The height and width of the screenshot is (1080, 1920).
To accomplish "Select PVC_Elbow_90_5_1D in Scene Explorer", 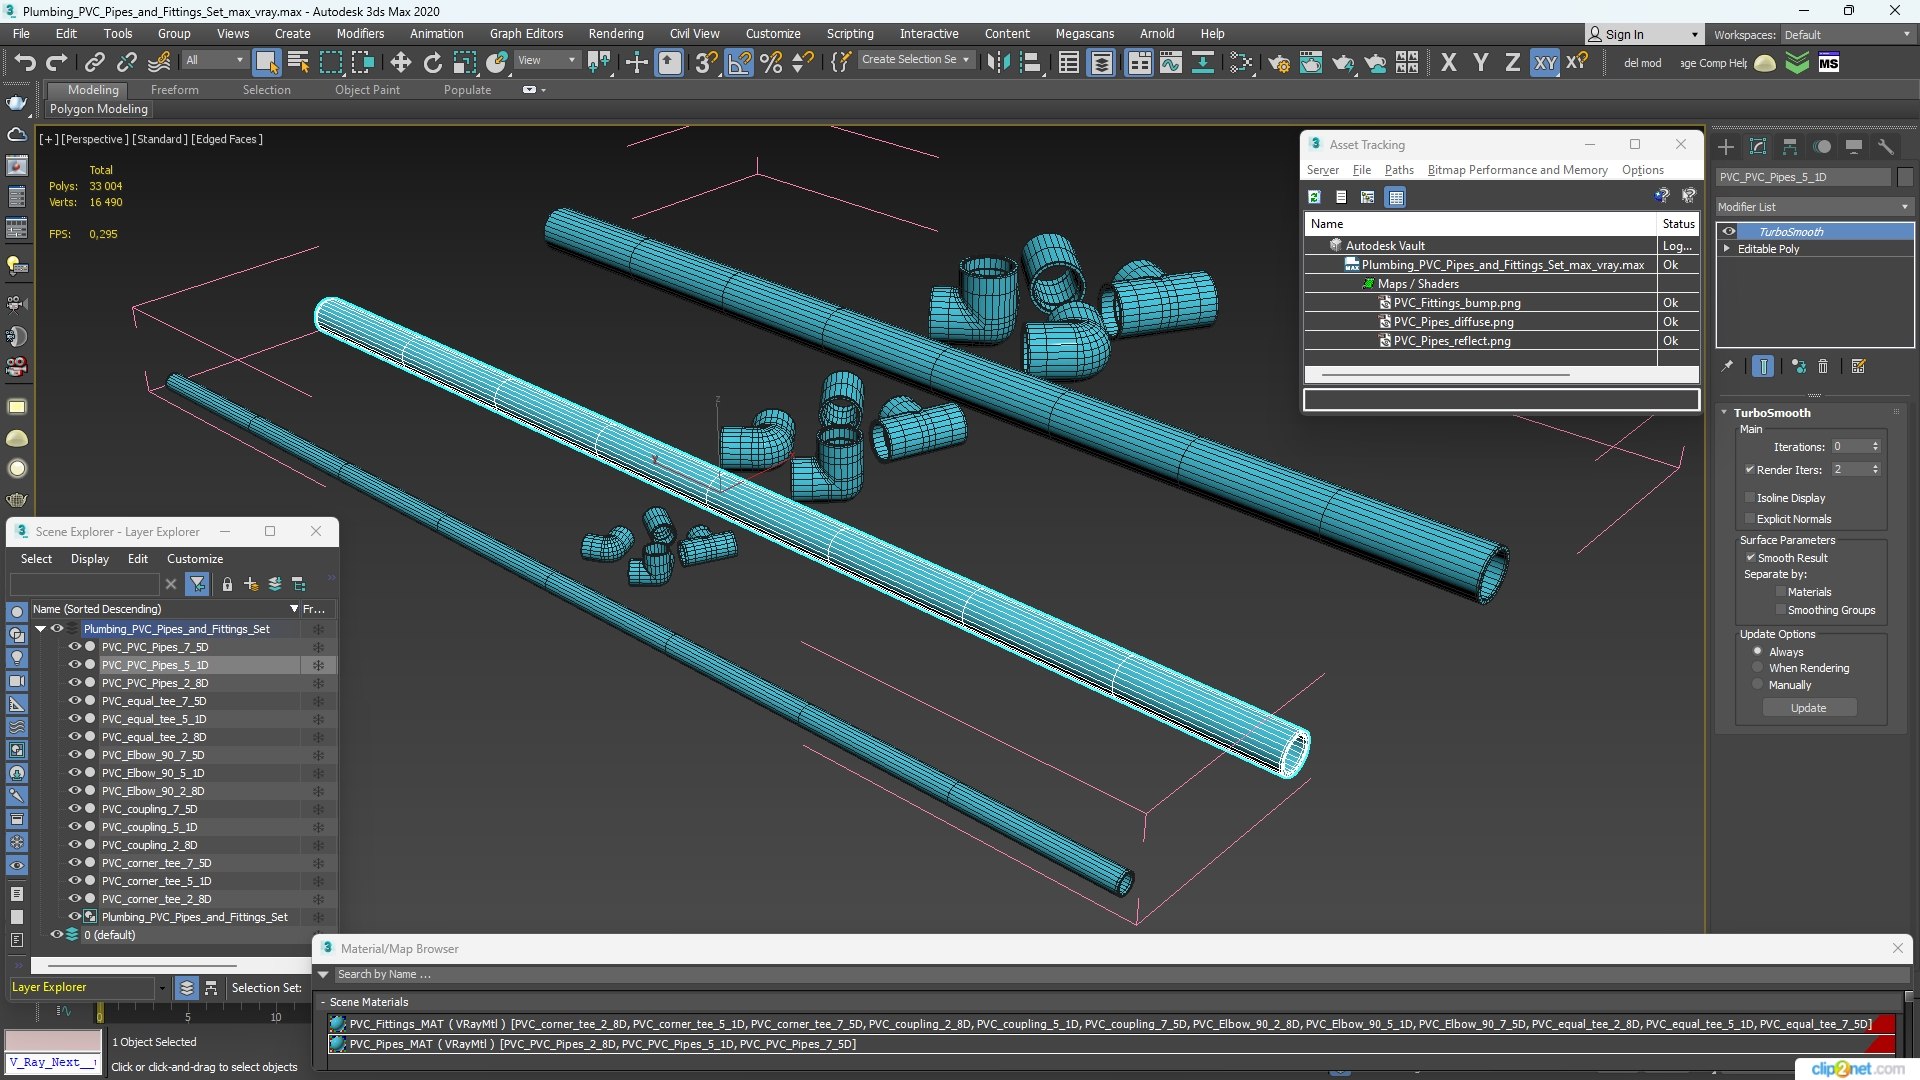I will (x=153, y=773).
